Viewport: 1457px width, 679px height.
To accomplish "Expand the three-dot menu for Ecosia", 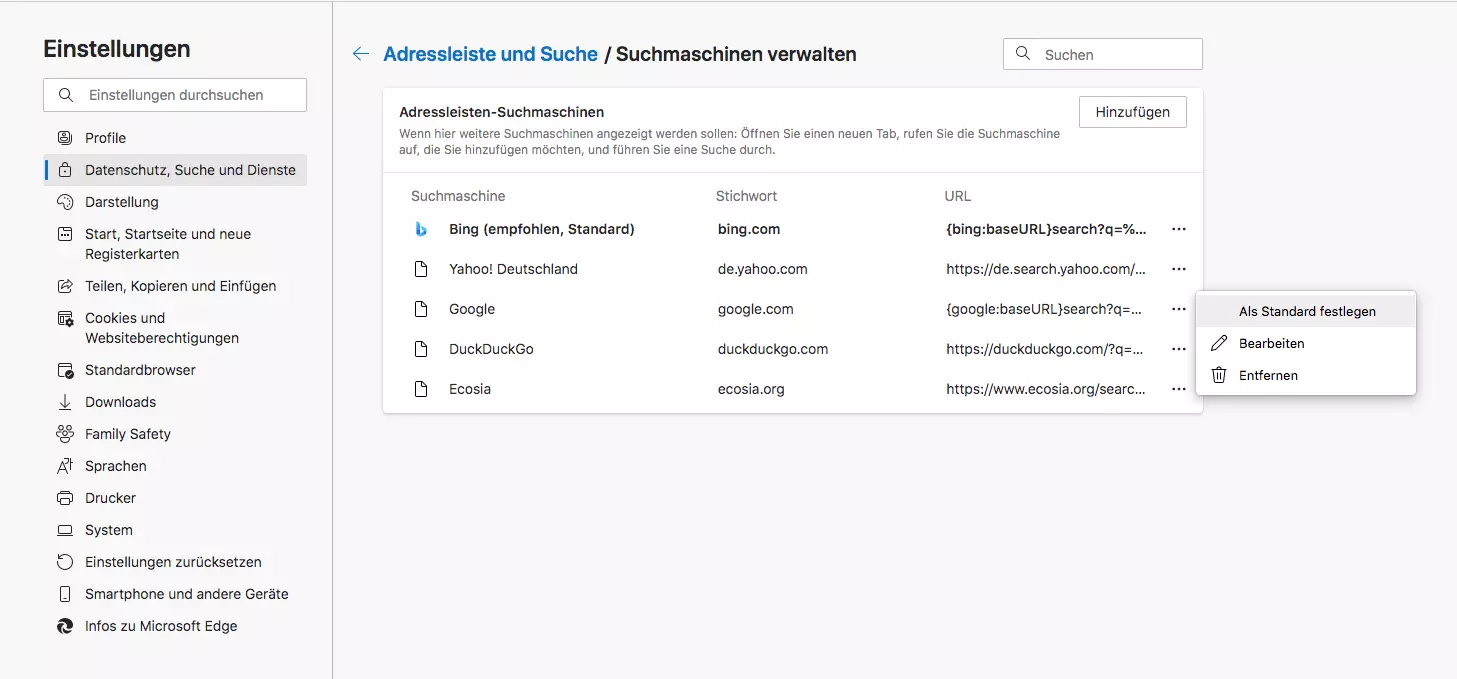I will pyautogui.click(x=1179, y=389).
